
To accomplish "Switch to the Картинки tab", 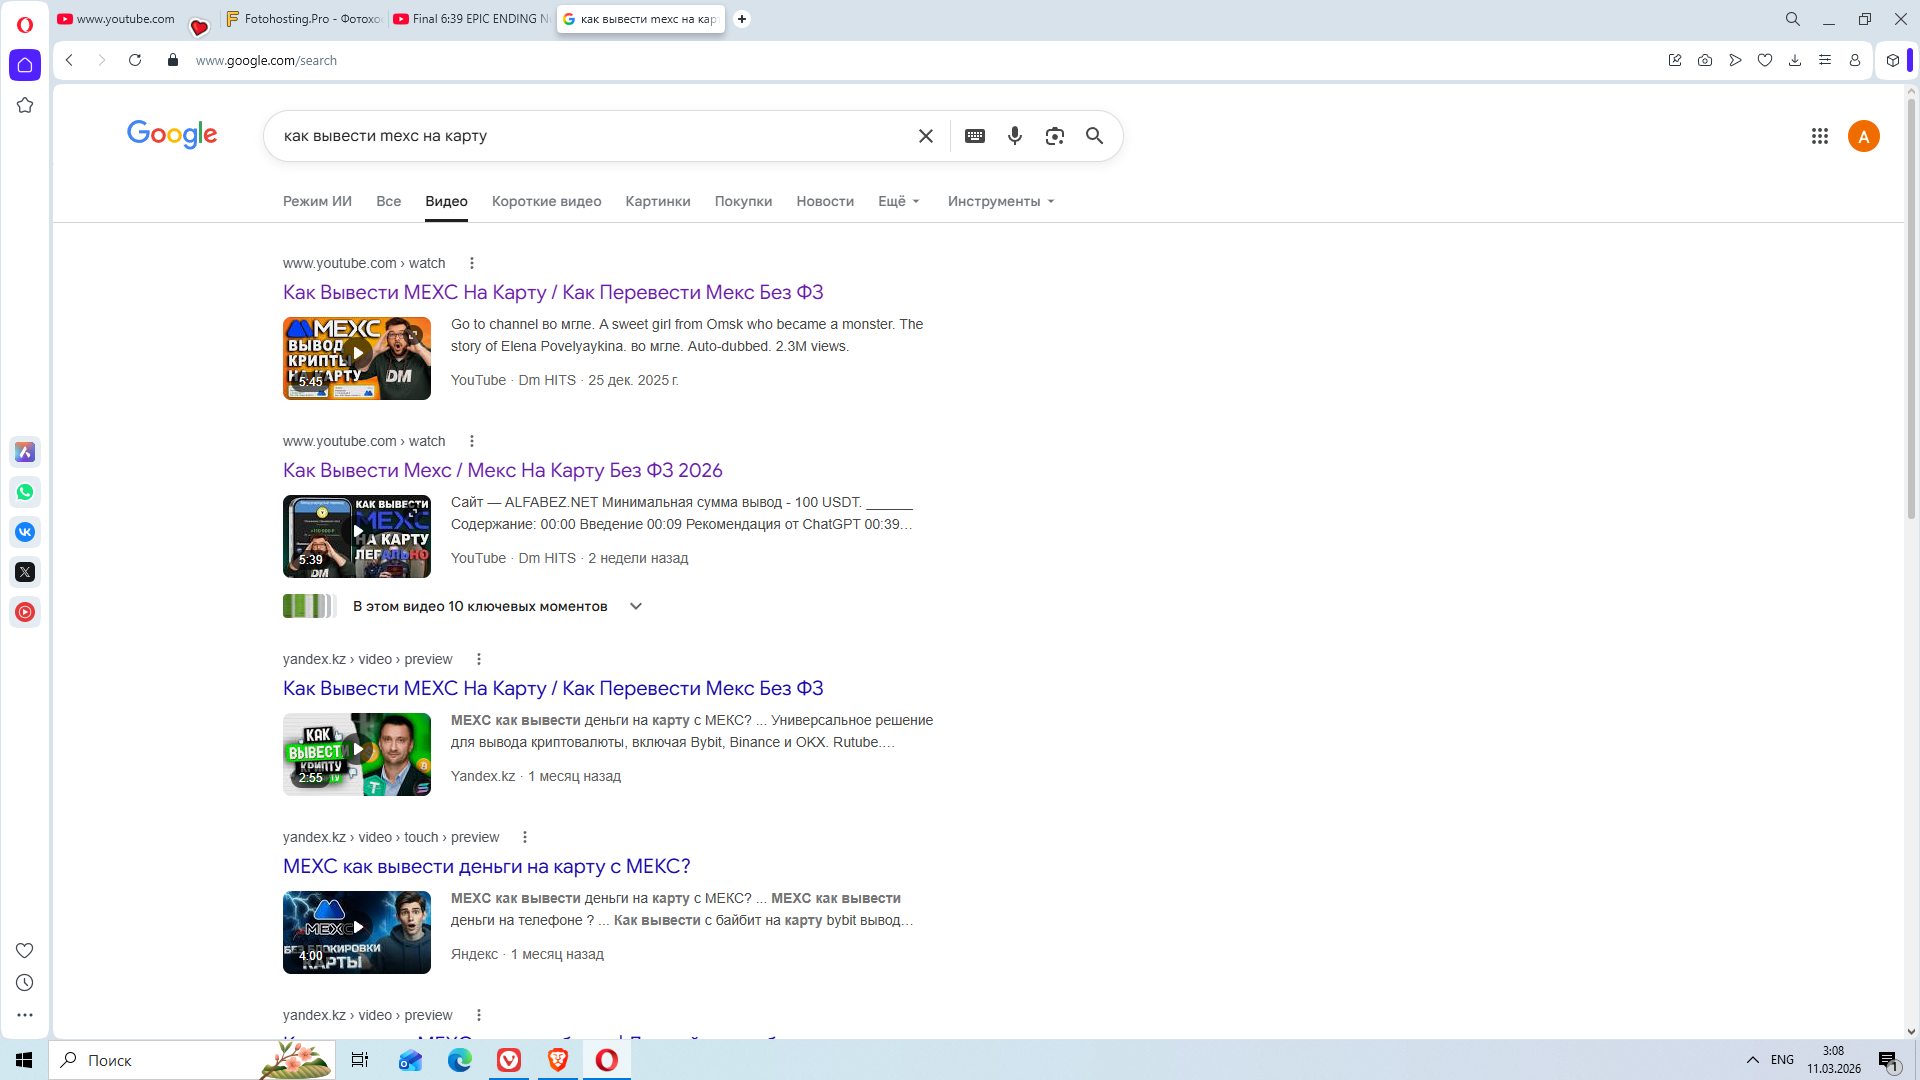I will pos(657,201).
